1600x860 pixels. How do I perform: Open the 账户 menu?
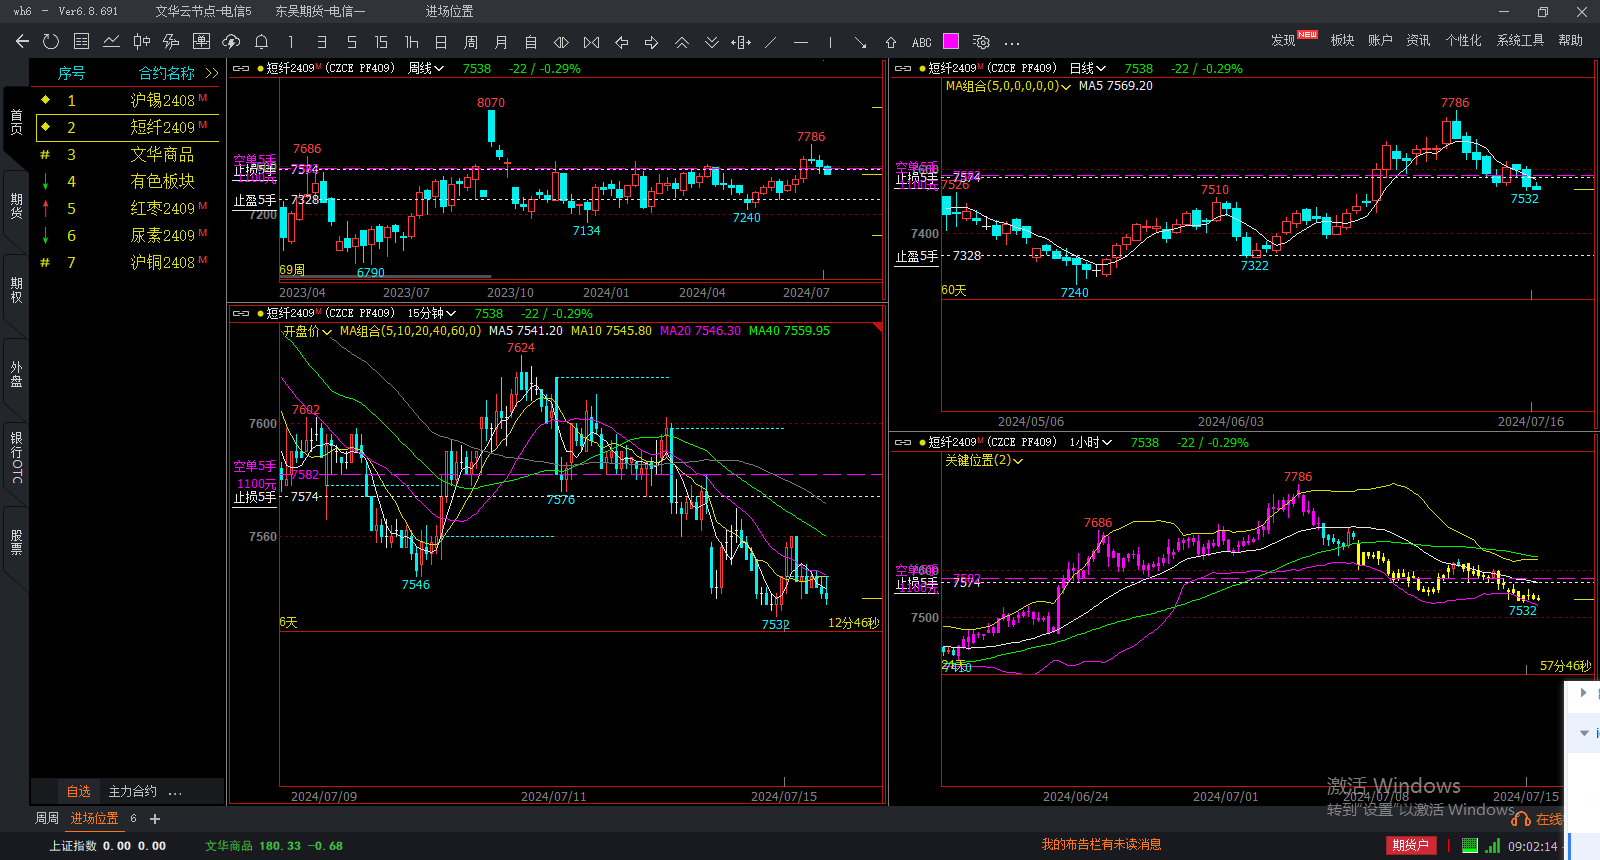click(x=1380, y=40)
